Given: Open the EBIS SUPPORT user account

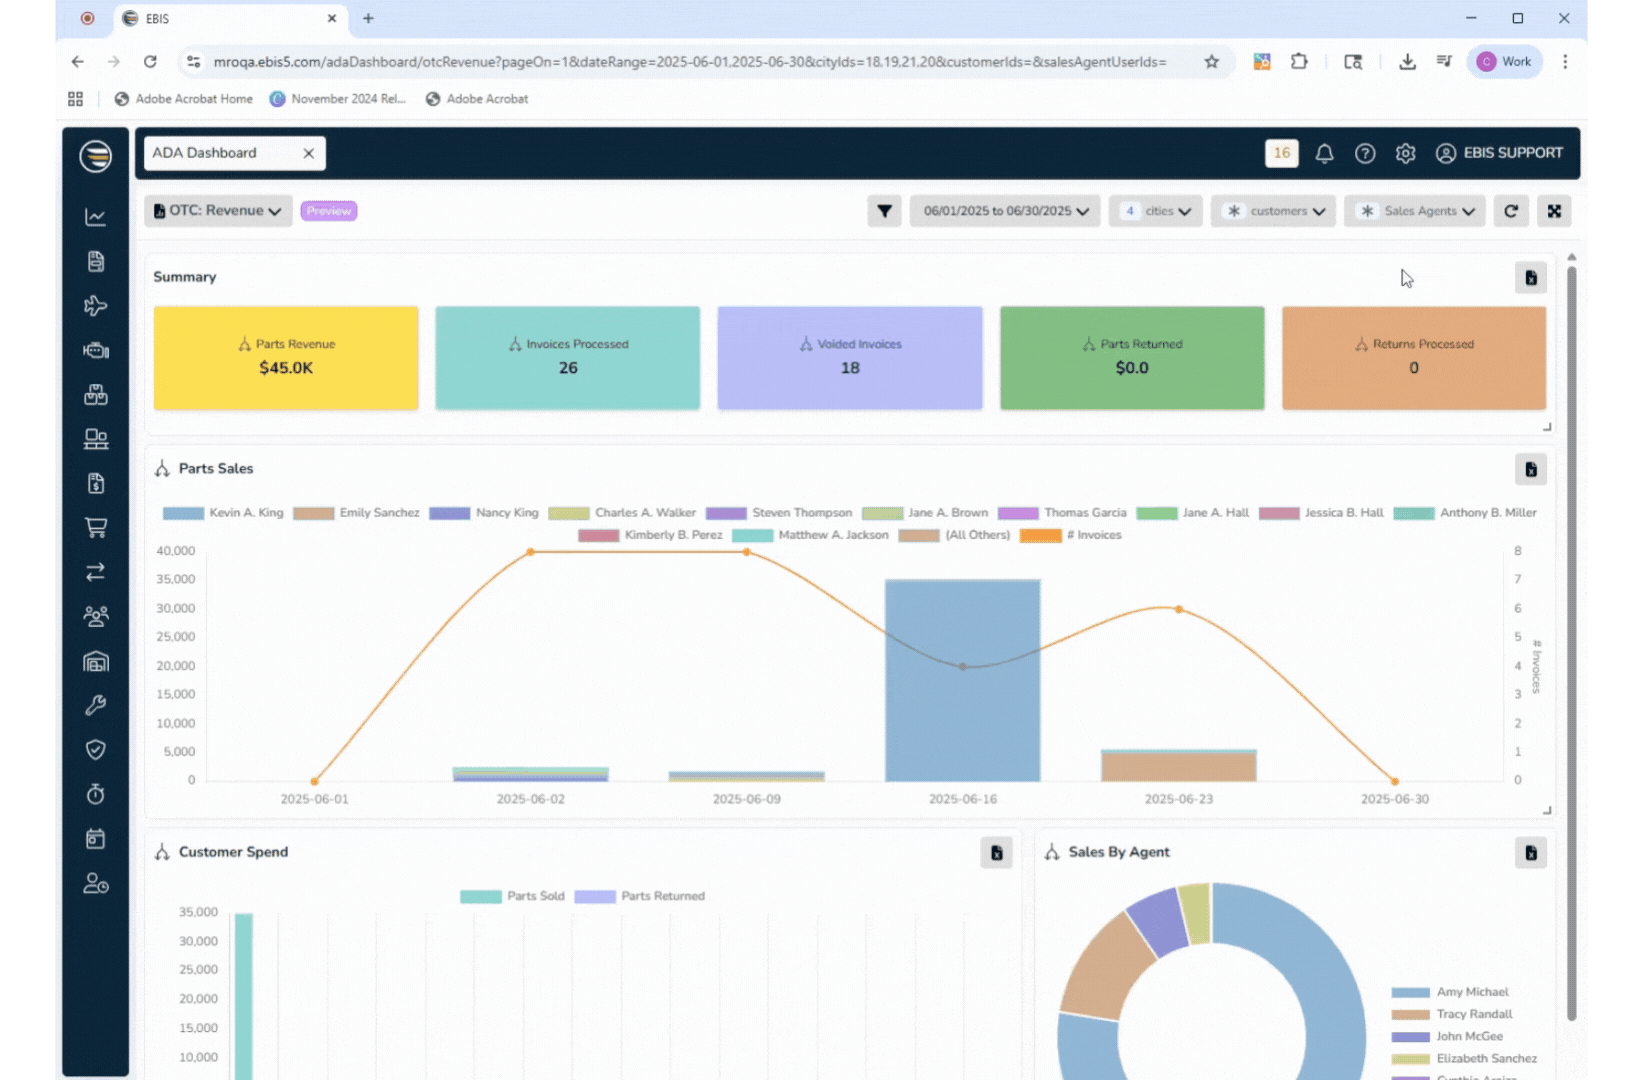Looking at the screenshot, I should (1499, 153).
